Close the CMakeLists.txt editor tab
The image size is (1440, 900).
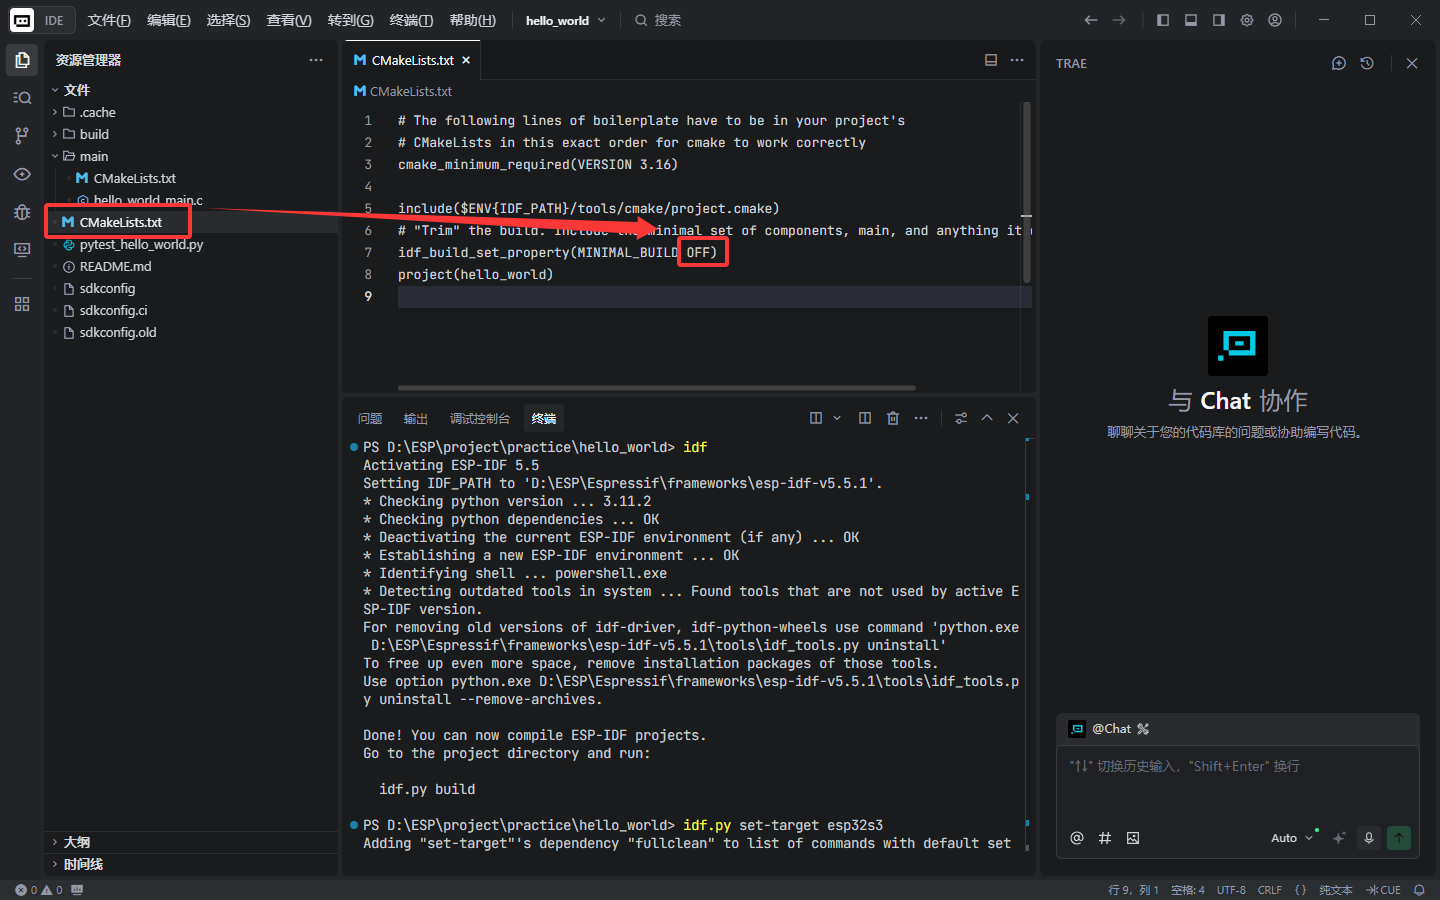coord(466,60)
